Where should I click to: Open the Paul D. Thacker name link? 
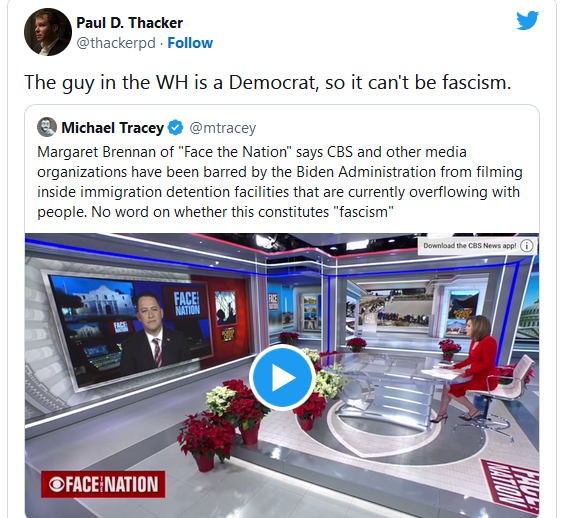(x=129, y=23)
